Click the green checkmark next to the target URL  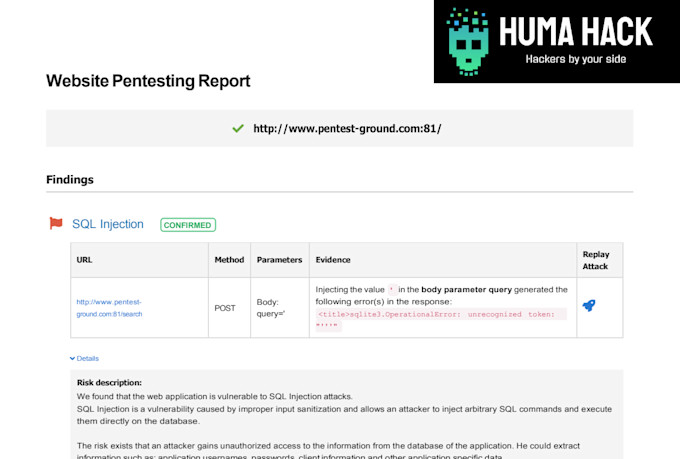click(238, 128)
